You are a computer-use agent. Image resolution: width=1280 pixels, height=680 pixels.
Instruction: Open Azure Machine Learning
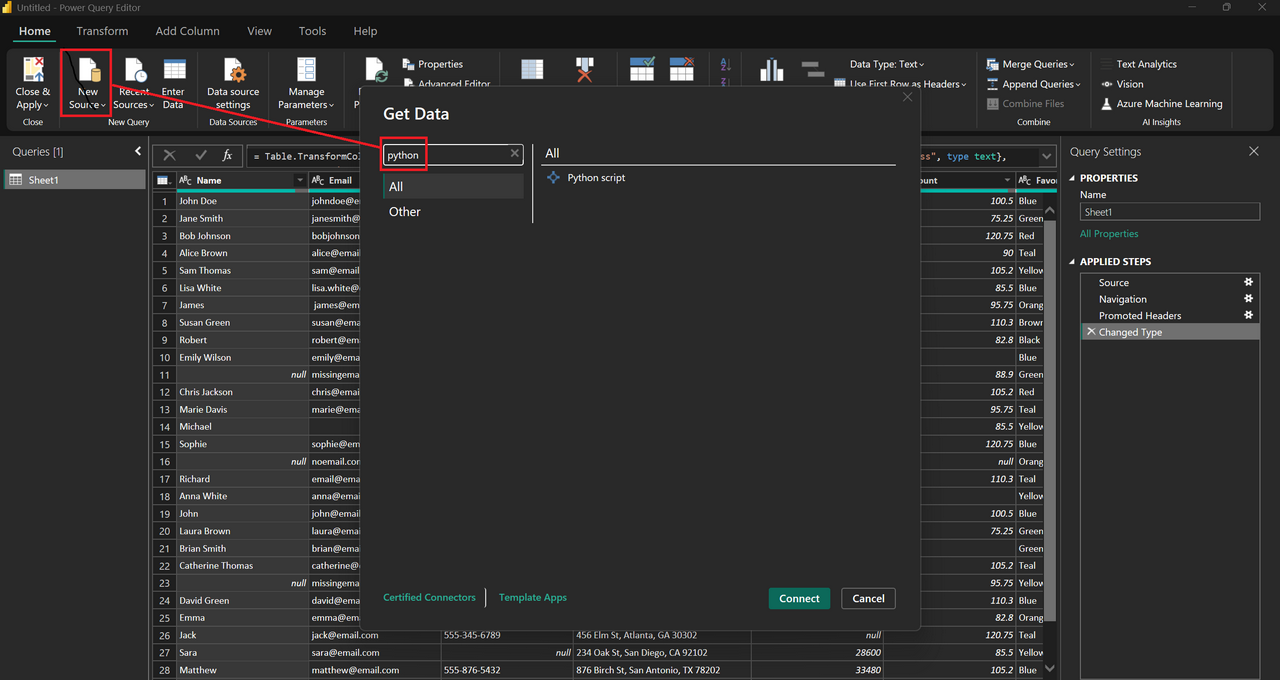click(x=1161, y=104)
